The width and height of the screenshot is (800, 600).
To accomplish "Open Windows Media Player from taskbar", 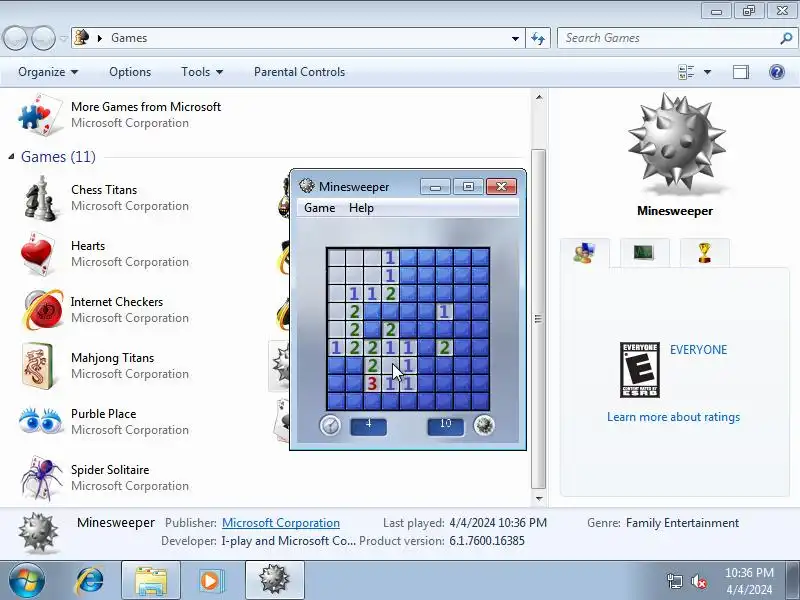I will [x=210, y=580].
